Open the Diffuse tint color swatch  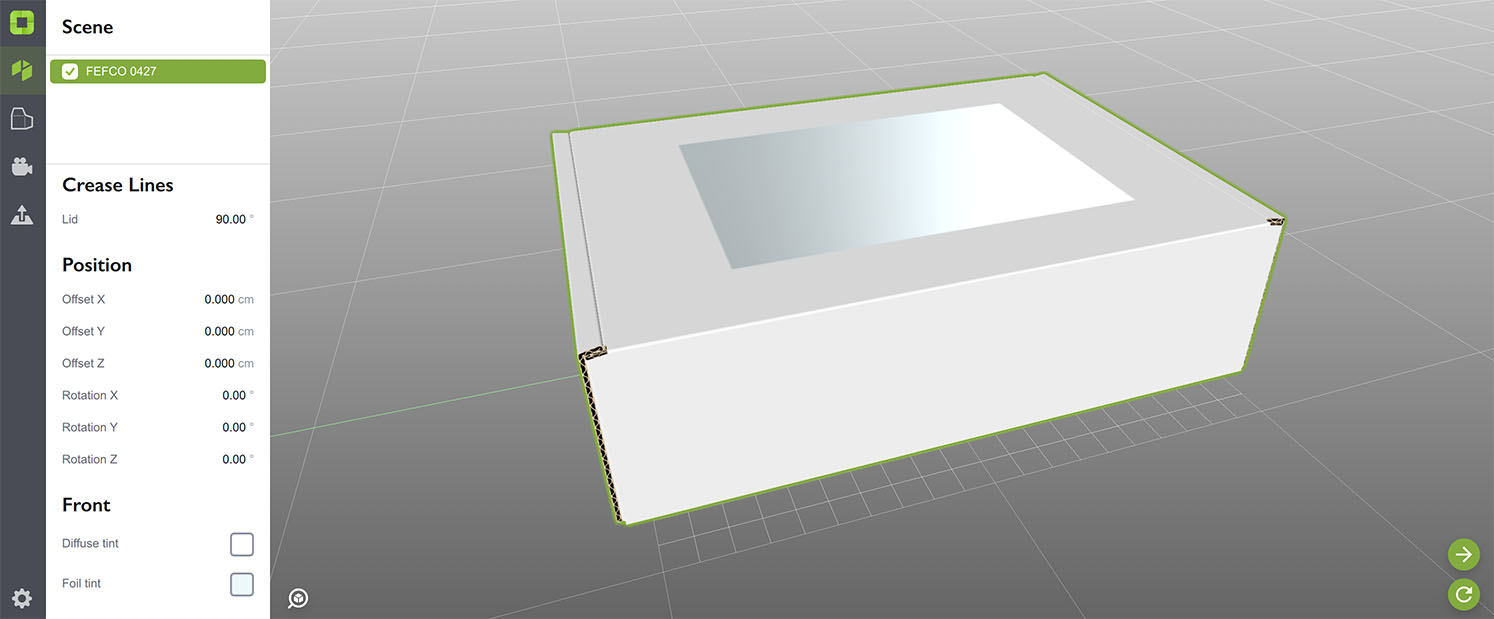click(x=242, y=544)
